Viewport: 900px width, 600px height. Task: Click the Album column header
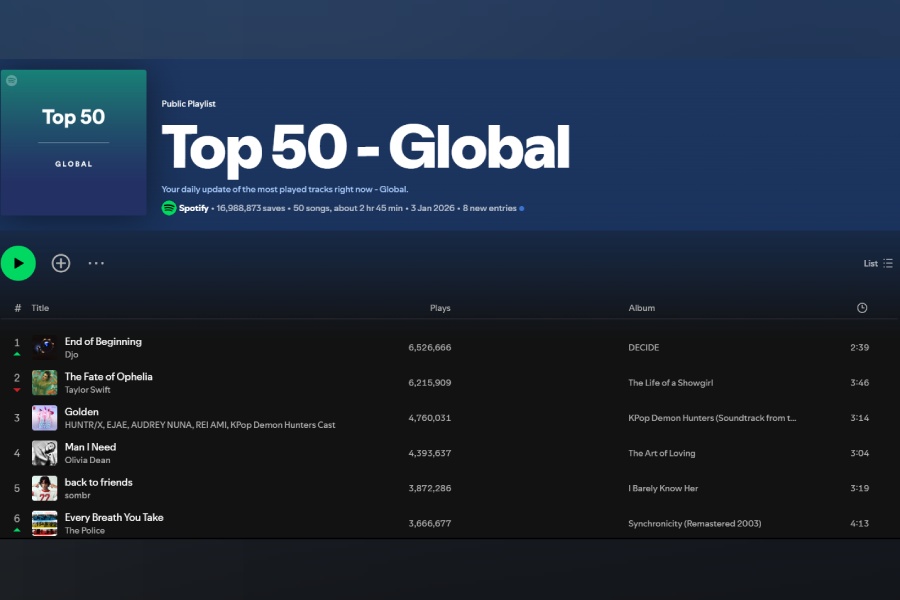(x=641, y=308)
